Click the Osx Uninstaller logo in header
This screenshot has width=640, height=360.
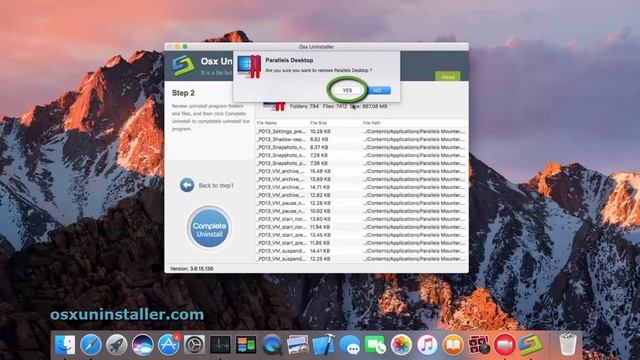point(183,65)
